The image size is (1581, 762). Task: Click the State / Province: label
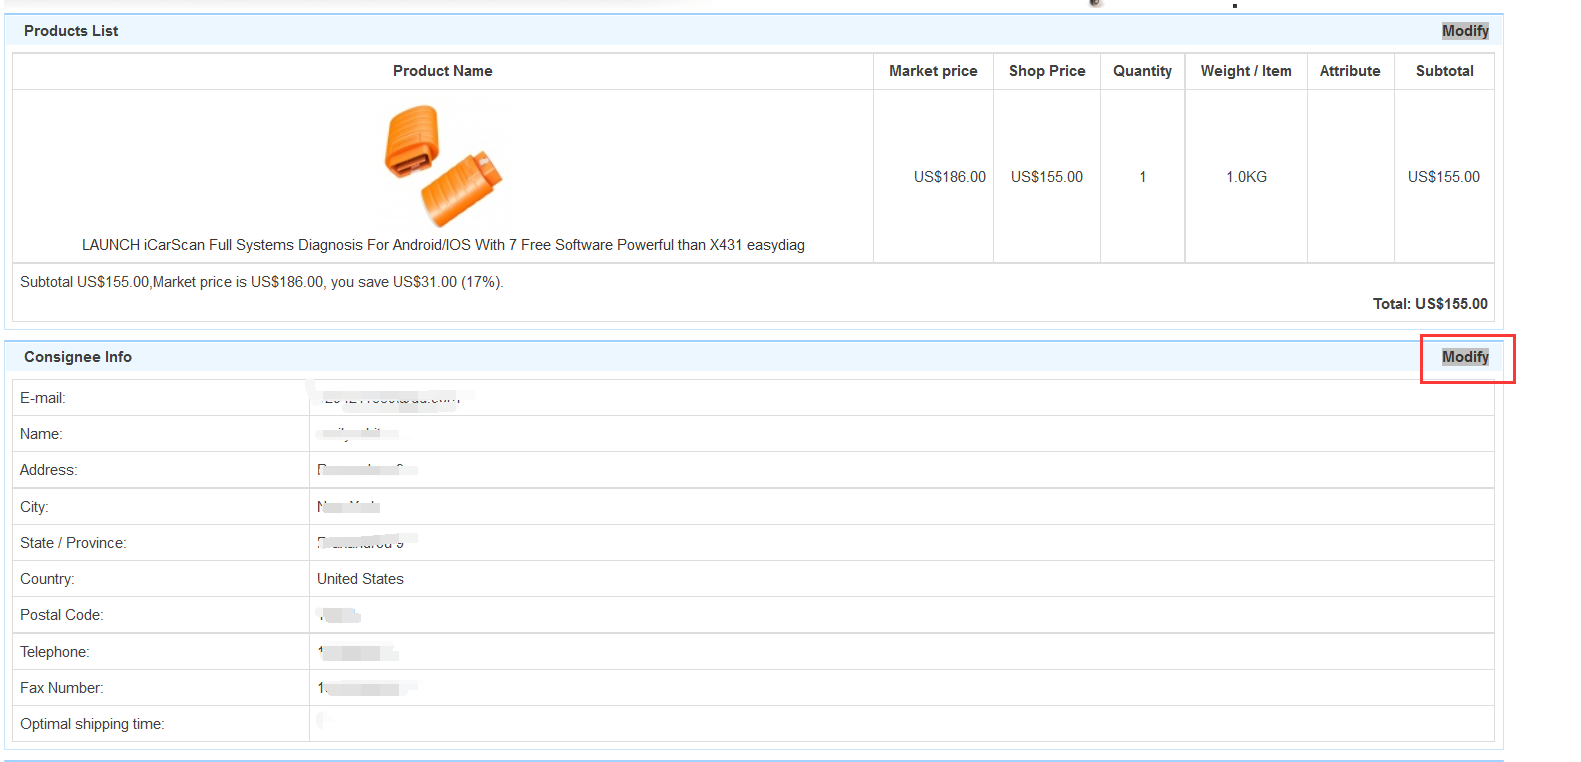pyautogui.click(x=73, y=543)
